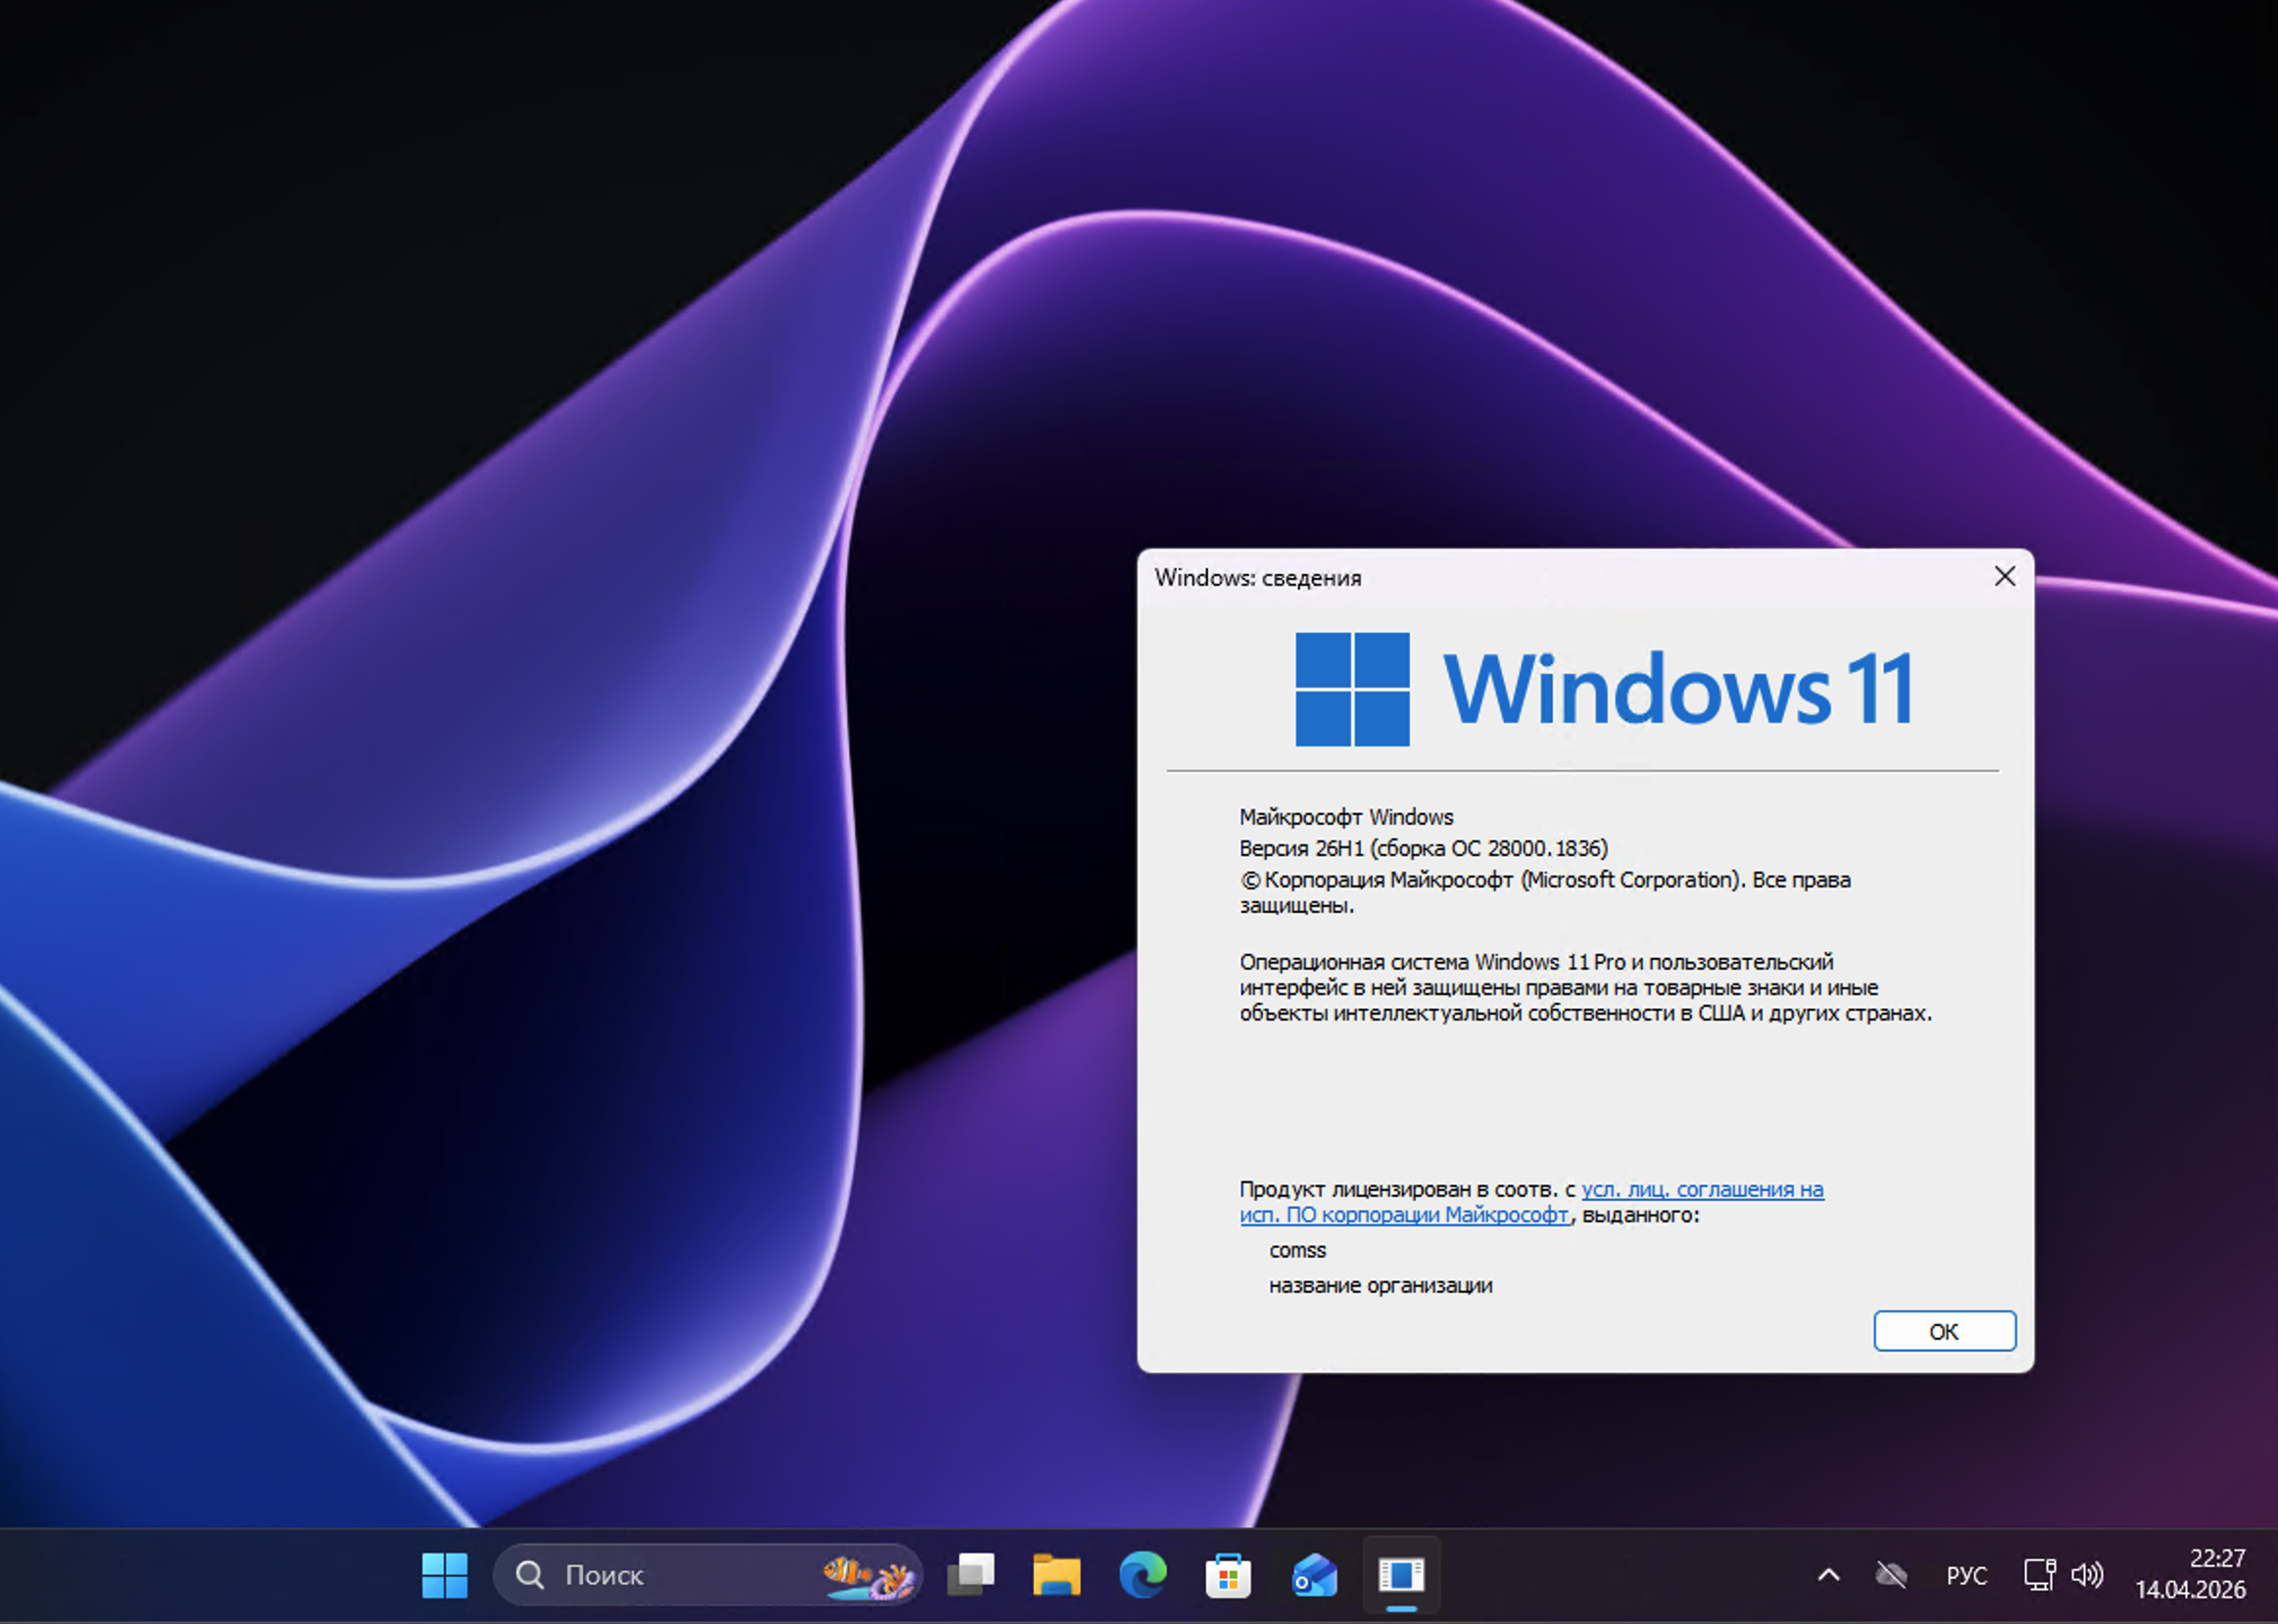Open the Microsoft Store
2278x1624 pixels.
(1228, 1574)
